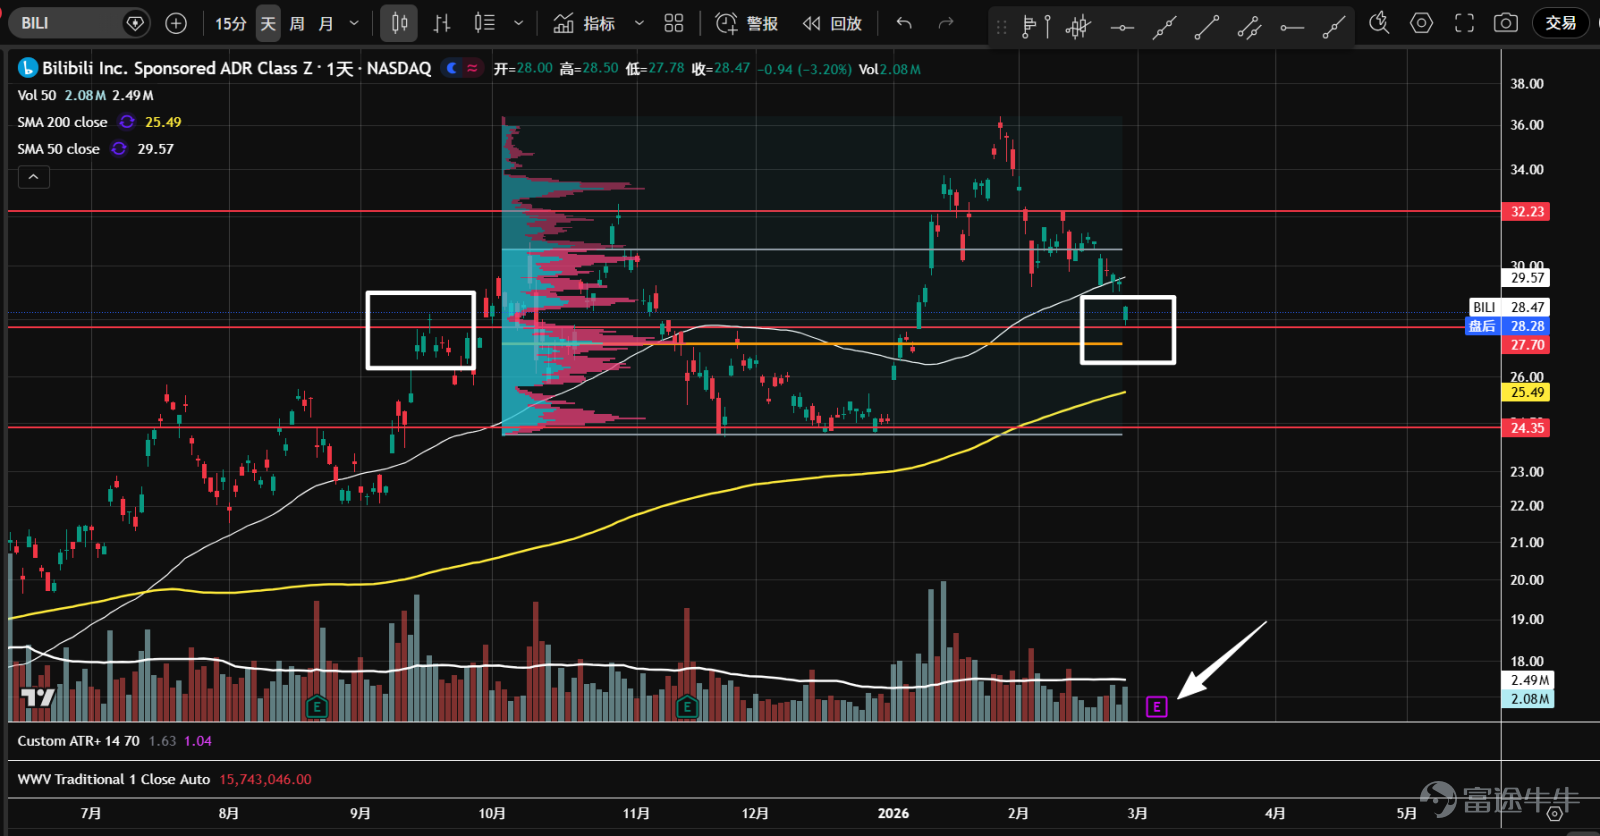This screenshot has width=1600, height=836.
Task: Click the red 24.35 price line label
Action: (x=1526, y=428)
